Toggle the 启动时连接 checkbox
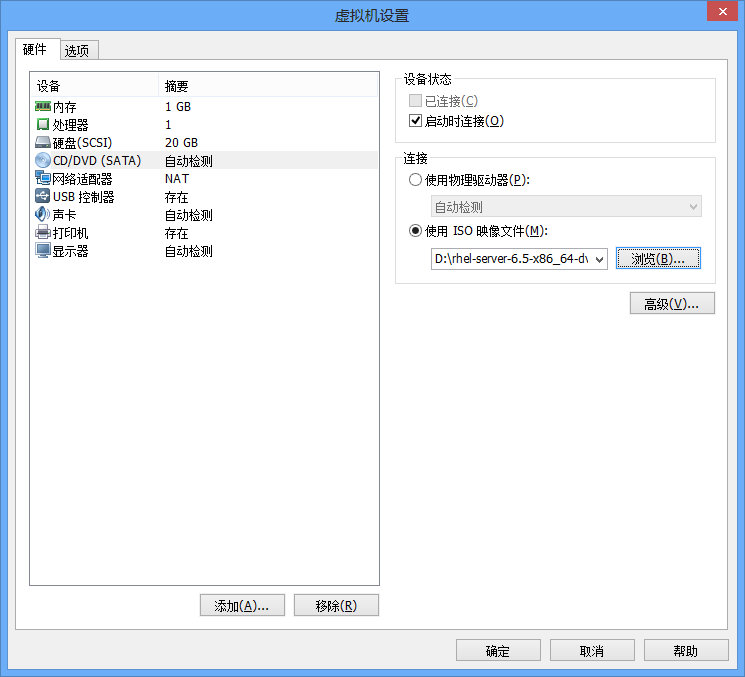Viewport: 745px width, 677px height. click(x=416, y=121)
